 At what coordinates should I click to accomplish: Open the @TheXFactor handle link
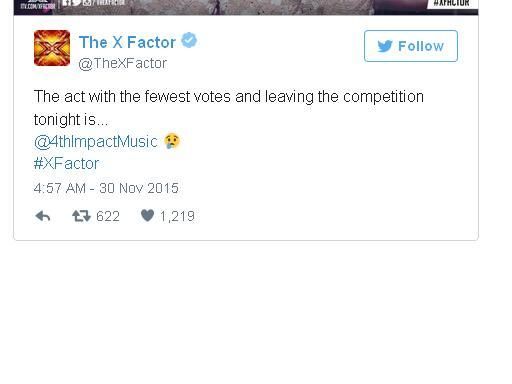pyautogui.click(x=123, y=63)
